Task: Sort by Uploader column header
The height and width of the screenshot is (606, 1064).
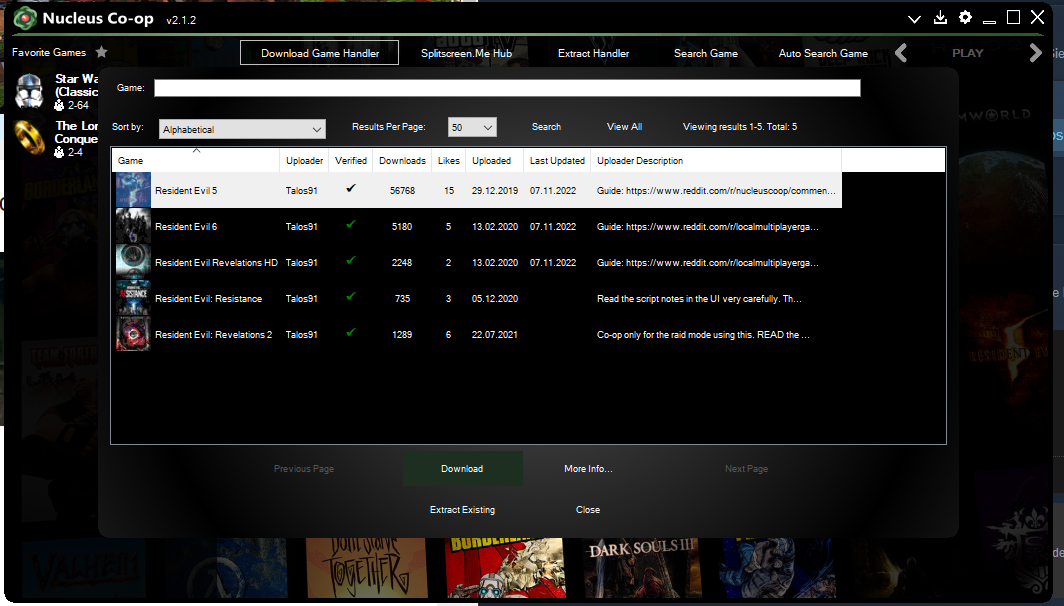Action: [304, 161]
